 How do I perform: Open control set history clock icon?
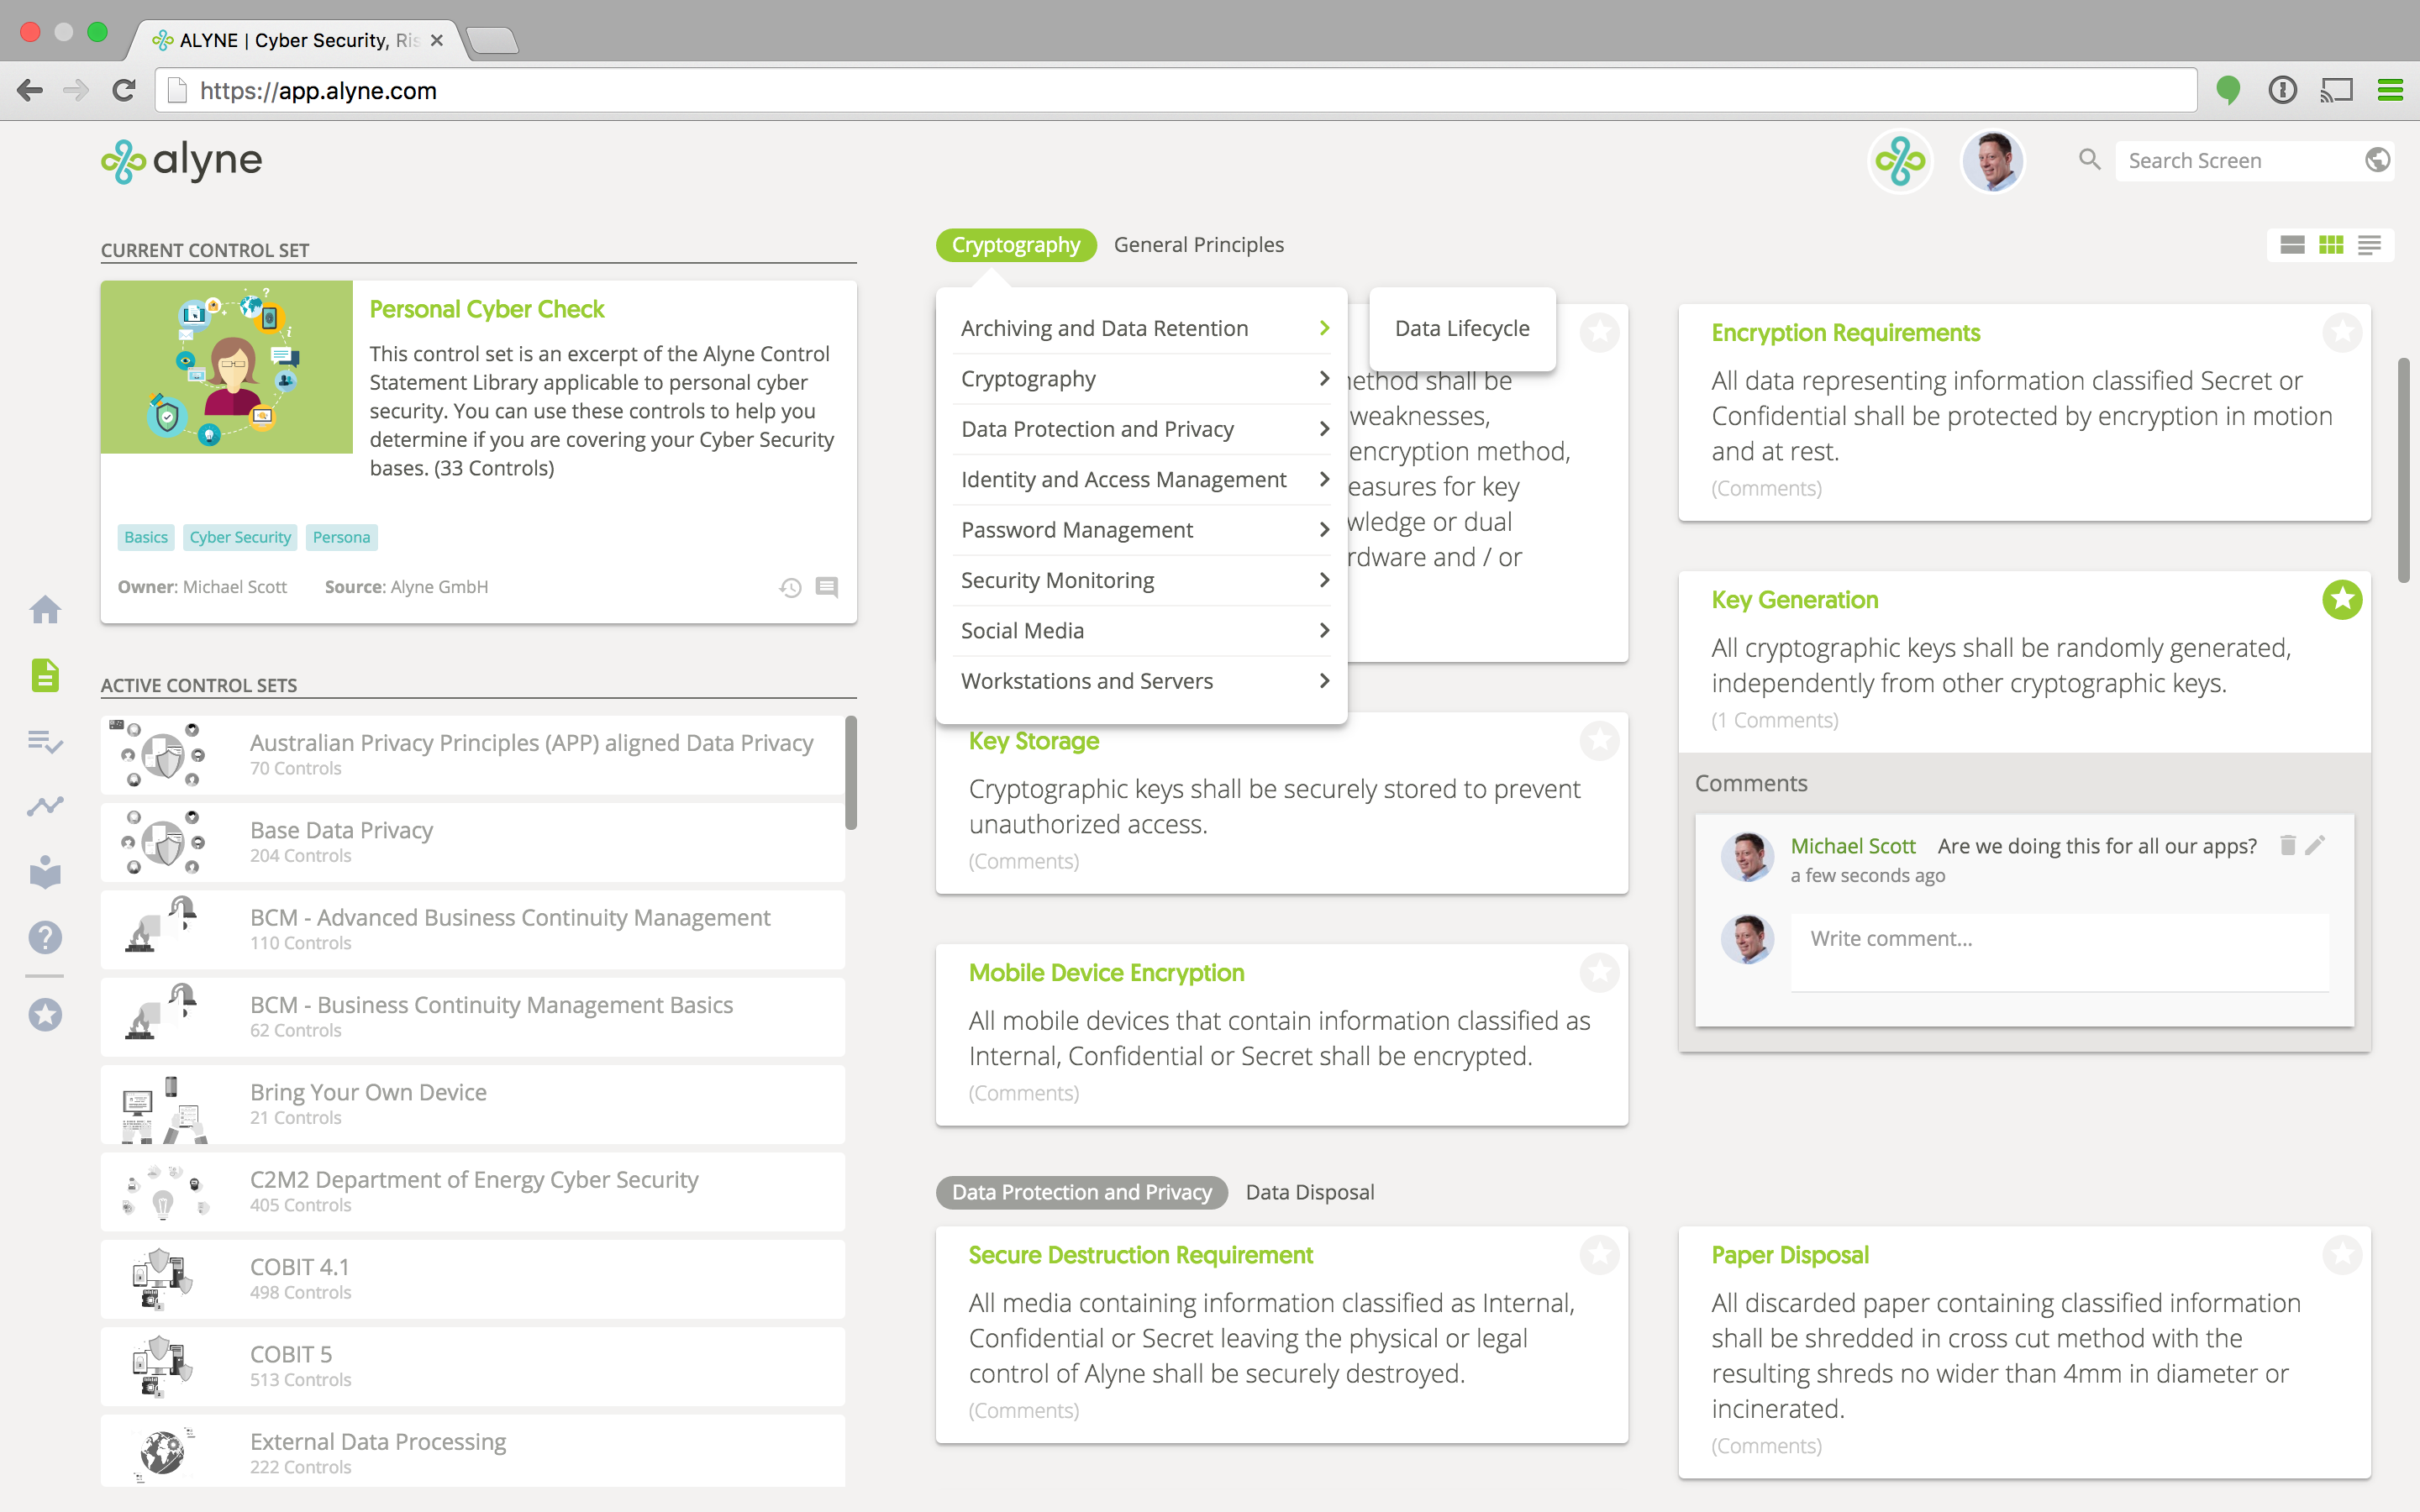pyautogui.click(x=790, y=587)
